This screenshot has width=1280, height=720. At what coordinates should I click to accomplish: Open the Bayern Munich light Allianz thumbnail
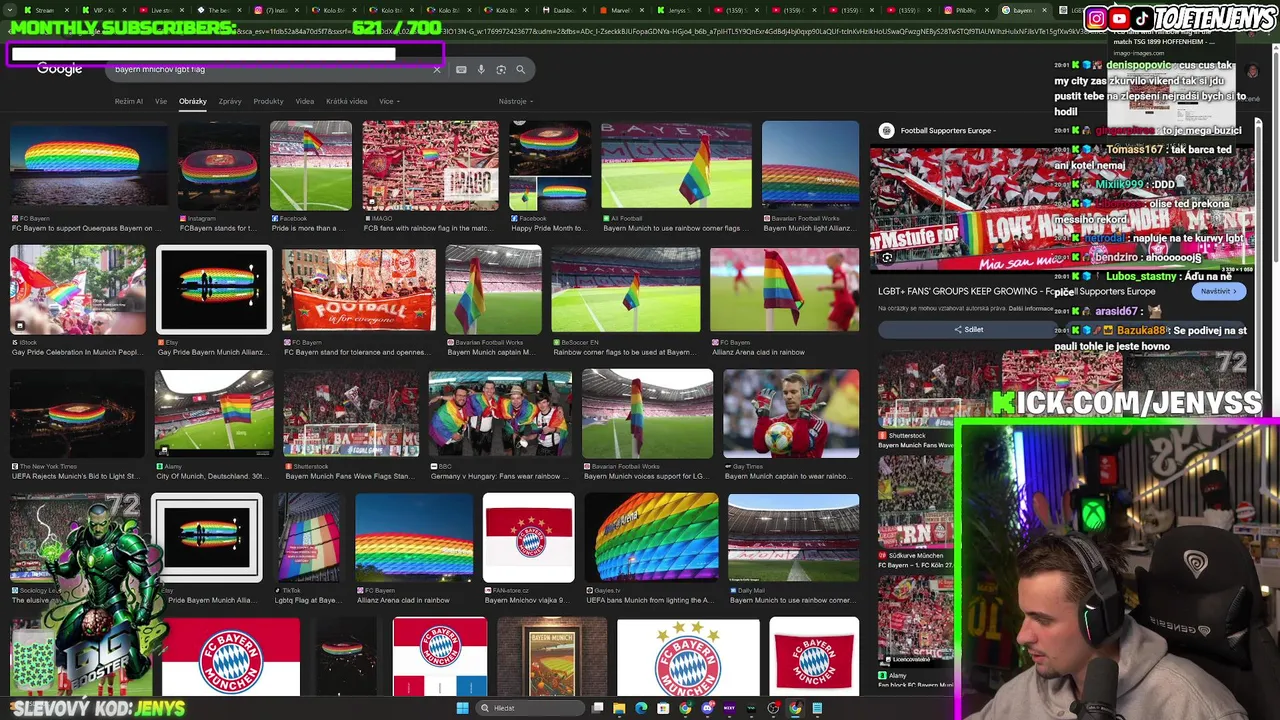tap(810, 164)
